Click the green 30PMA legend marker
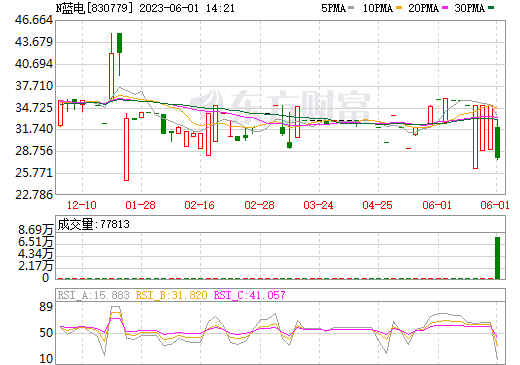The width and height of the screenshot is (520, 365). (491, 8)
